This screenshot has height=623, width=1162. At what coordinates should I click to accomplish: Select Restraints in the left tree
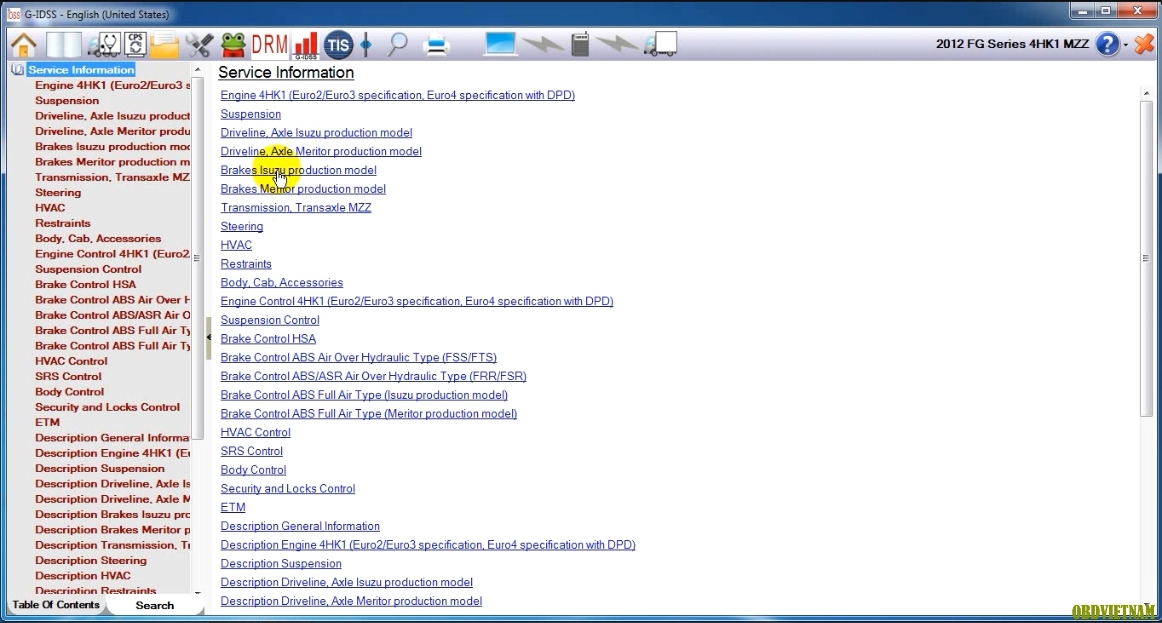tap(63, 223)
